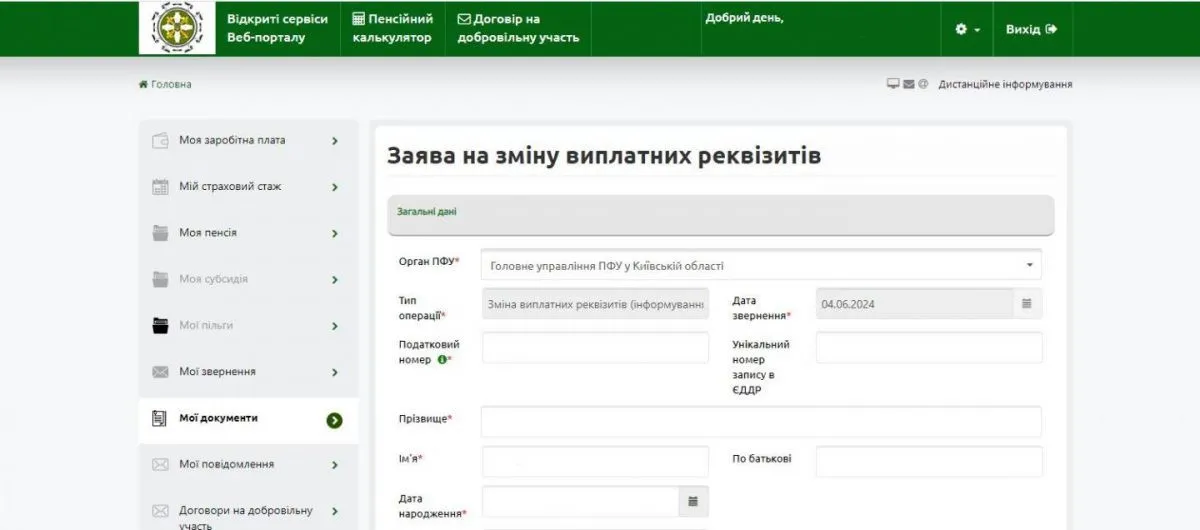This screenshot has width=1200, height=530.
Task: Open calendar icon for Дата народження
Action: pyautogui.click(x=693, y=501)
